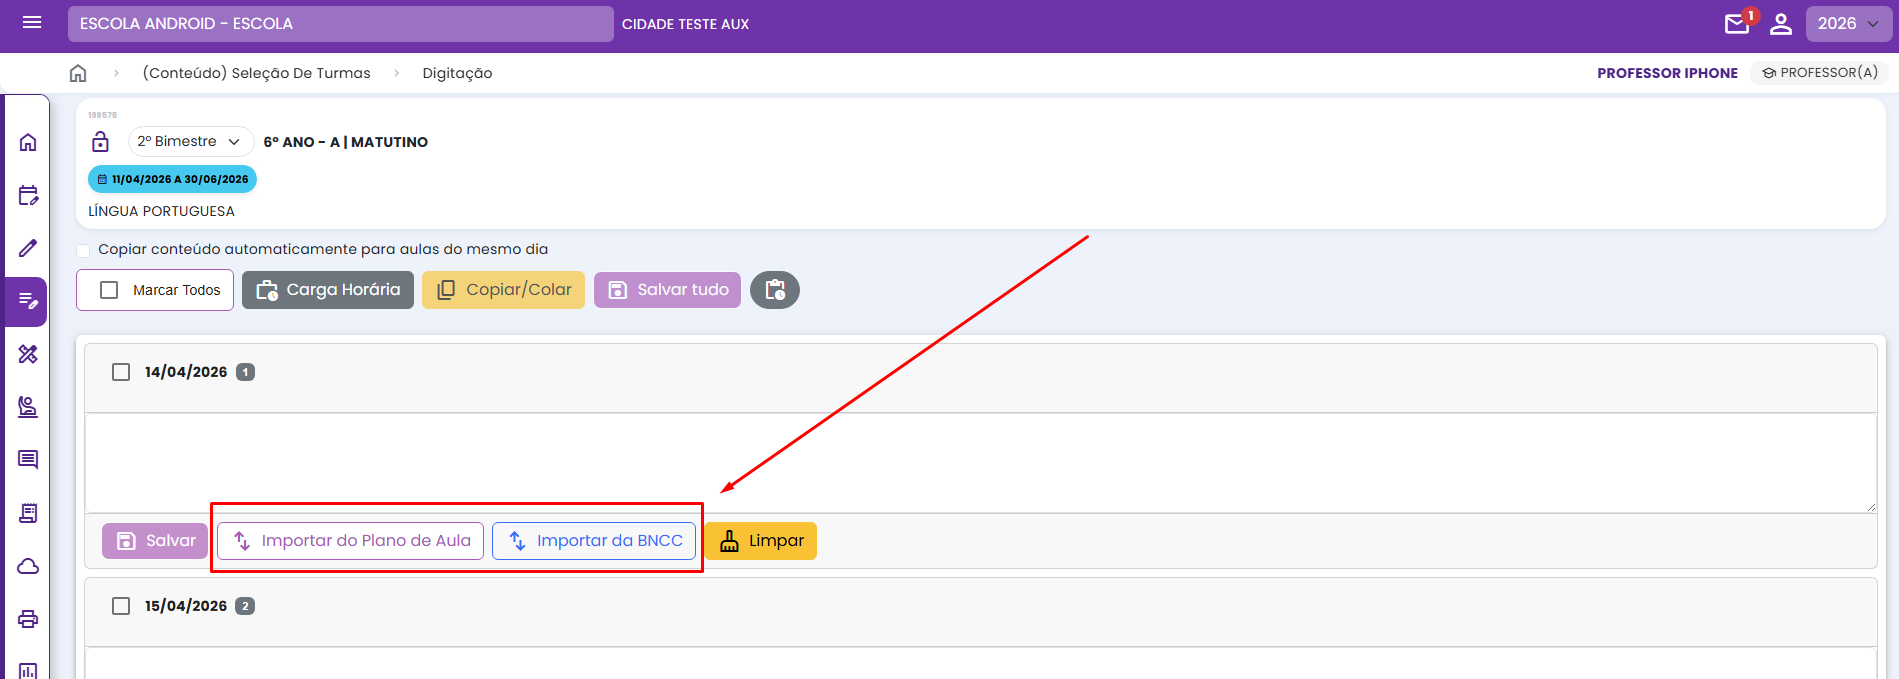Open the hamburger navigation menu

pyautogui.click(x=32, y=23)
